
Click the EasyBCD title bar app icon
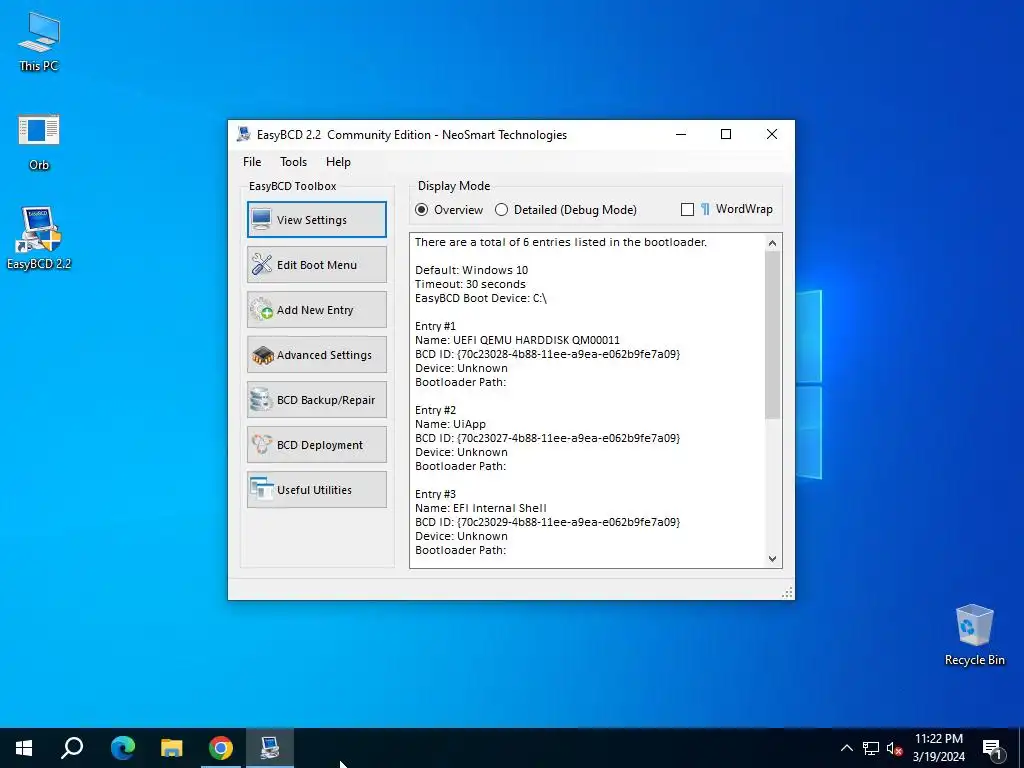click(x=244, y=135)
